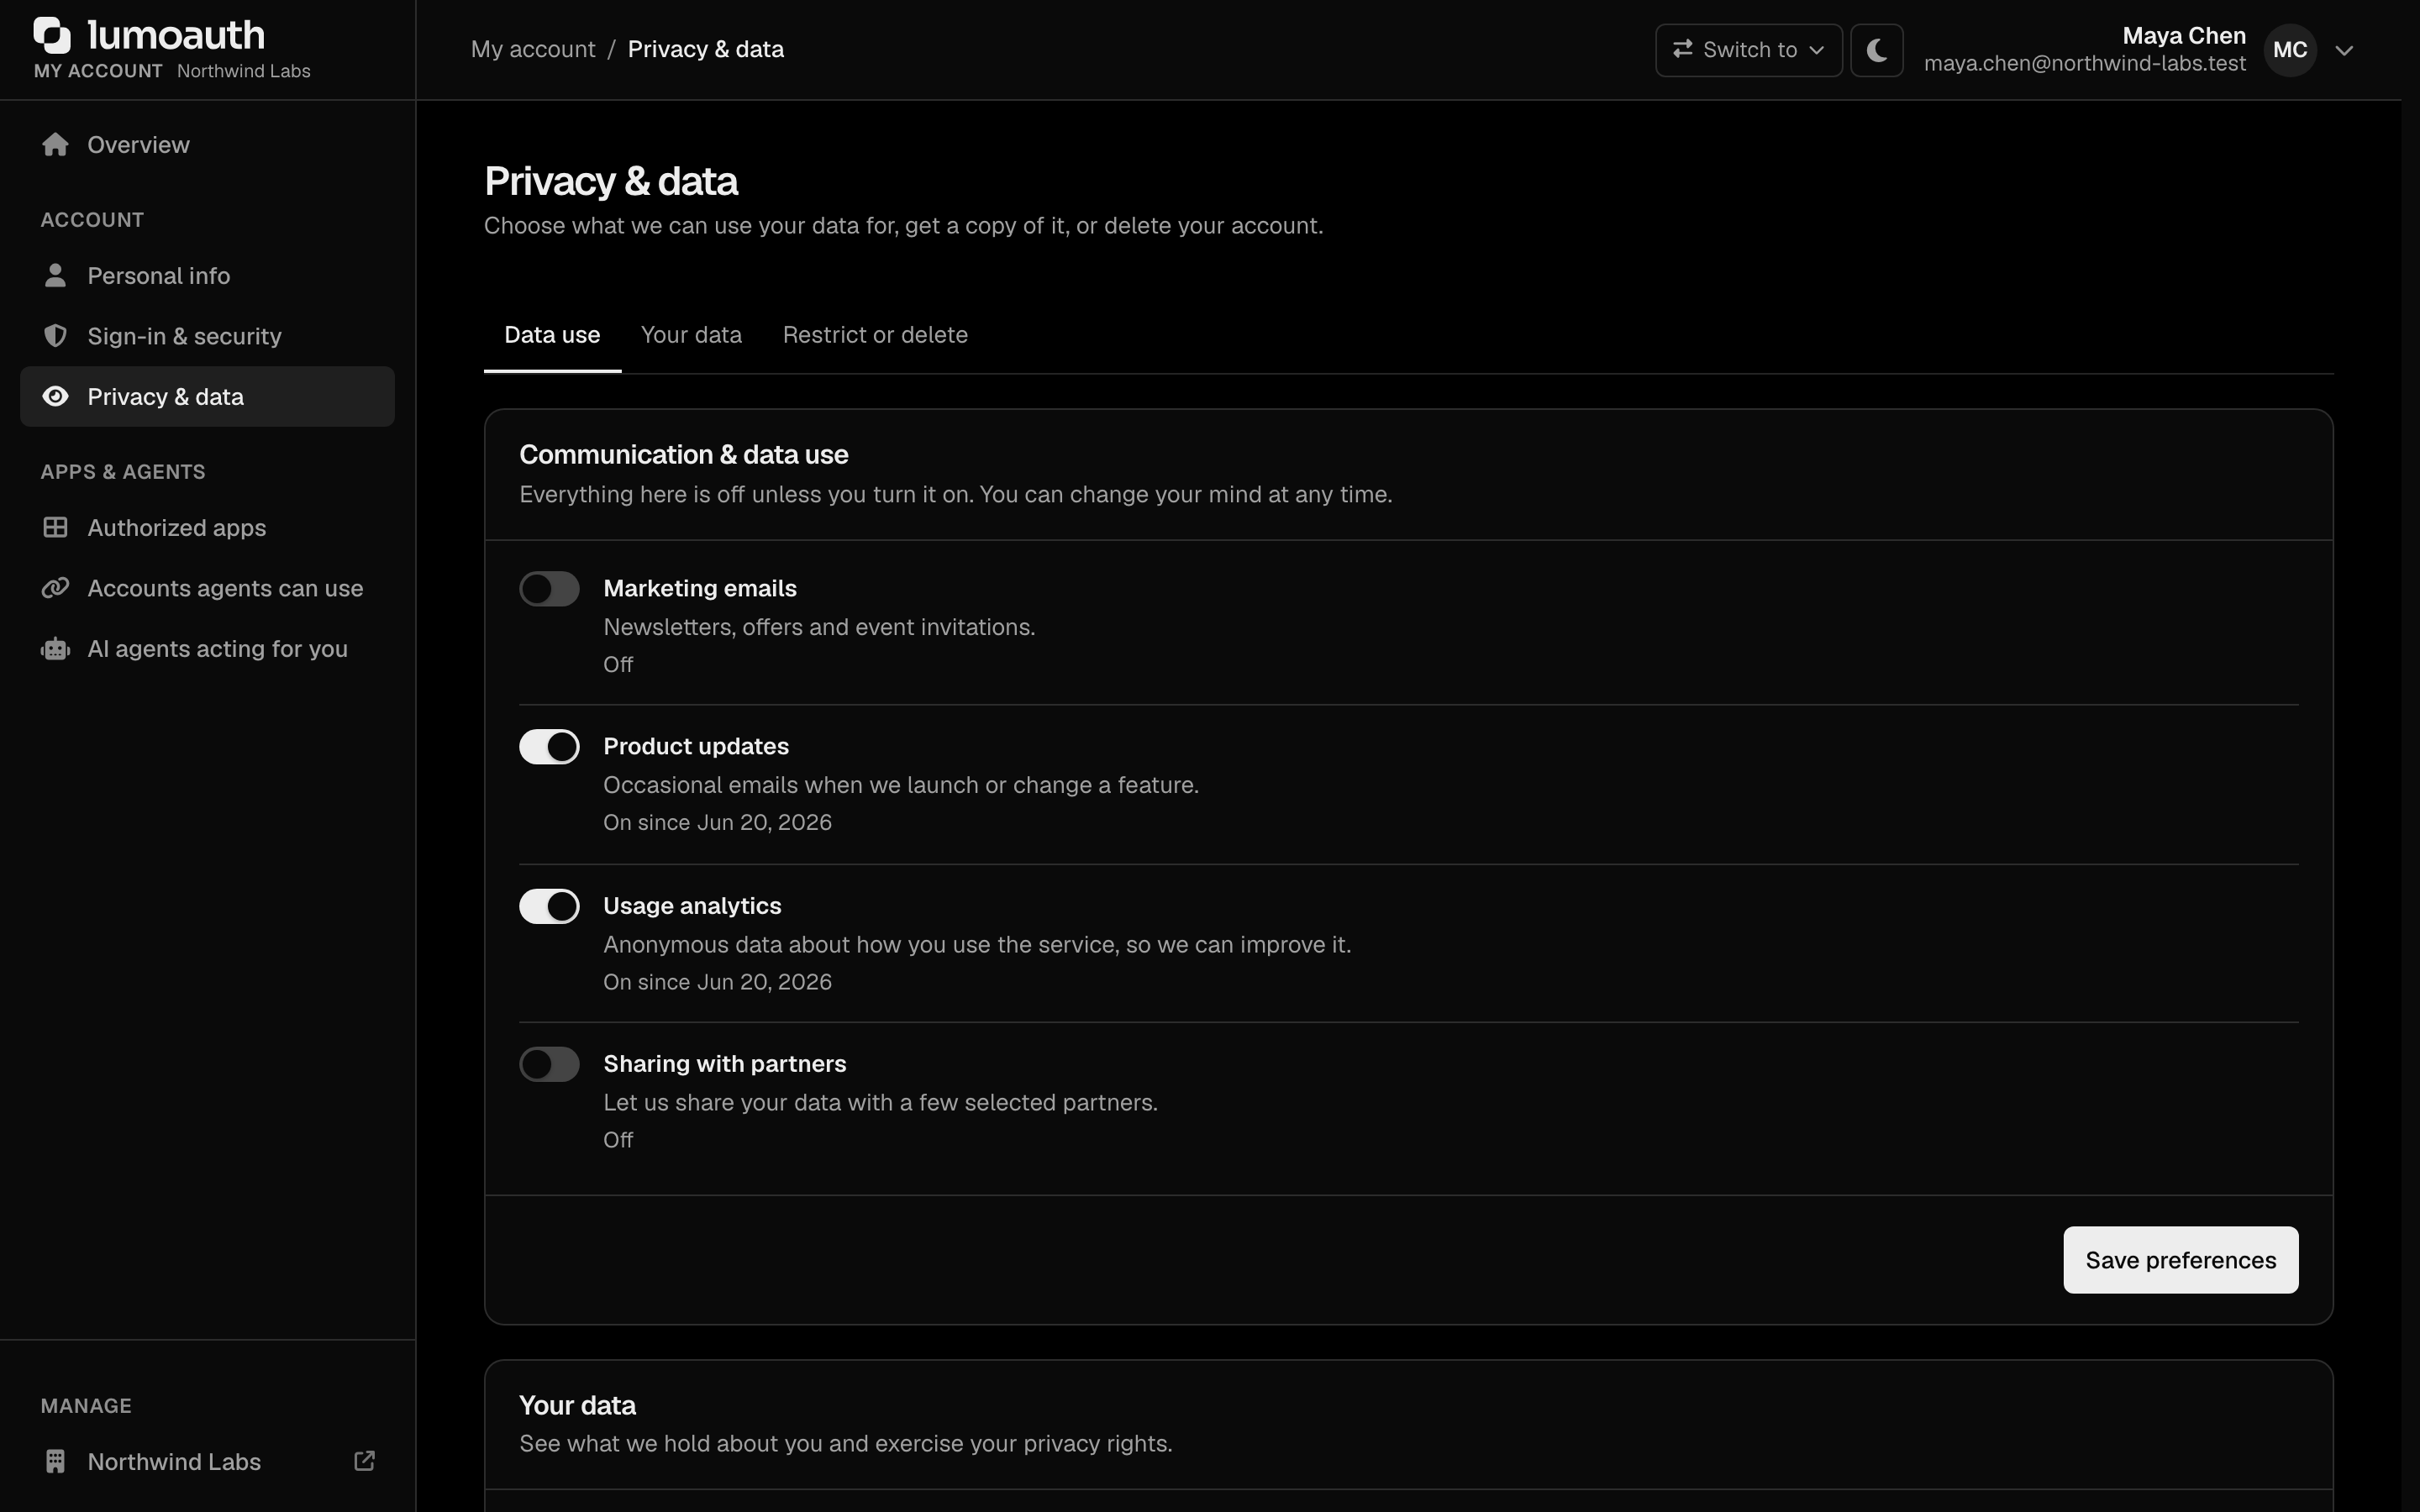Click the My account breadcrumb link
This screenshot has height=1512, width=2420.
(533, 49)
